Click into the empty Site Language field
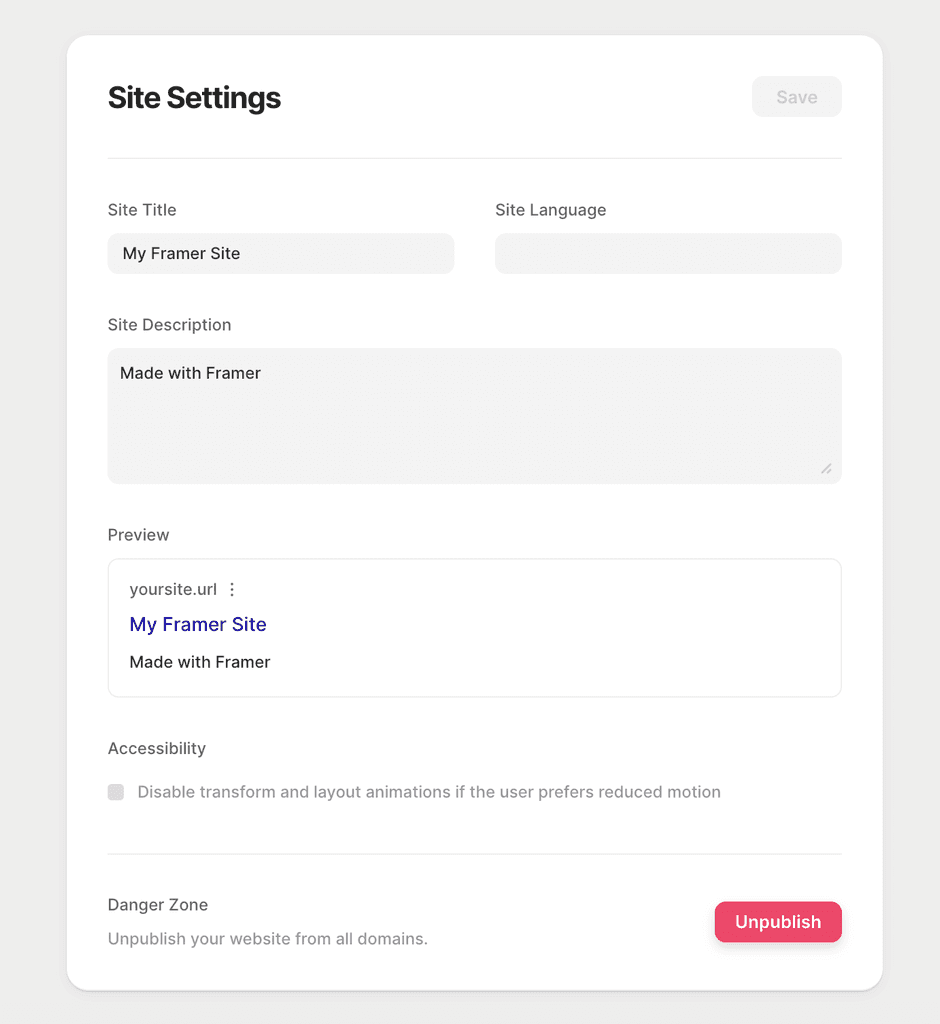Image resolution: width=940 pixels, height=1024 pixels. click(668, 254)
